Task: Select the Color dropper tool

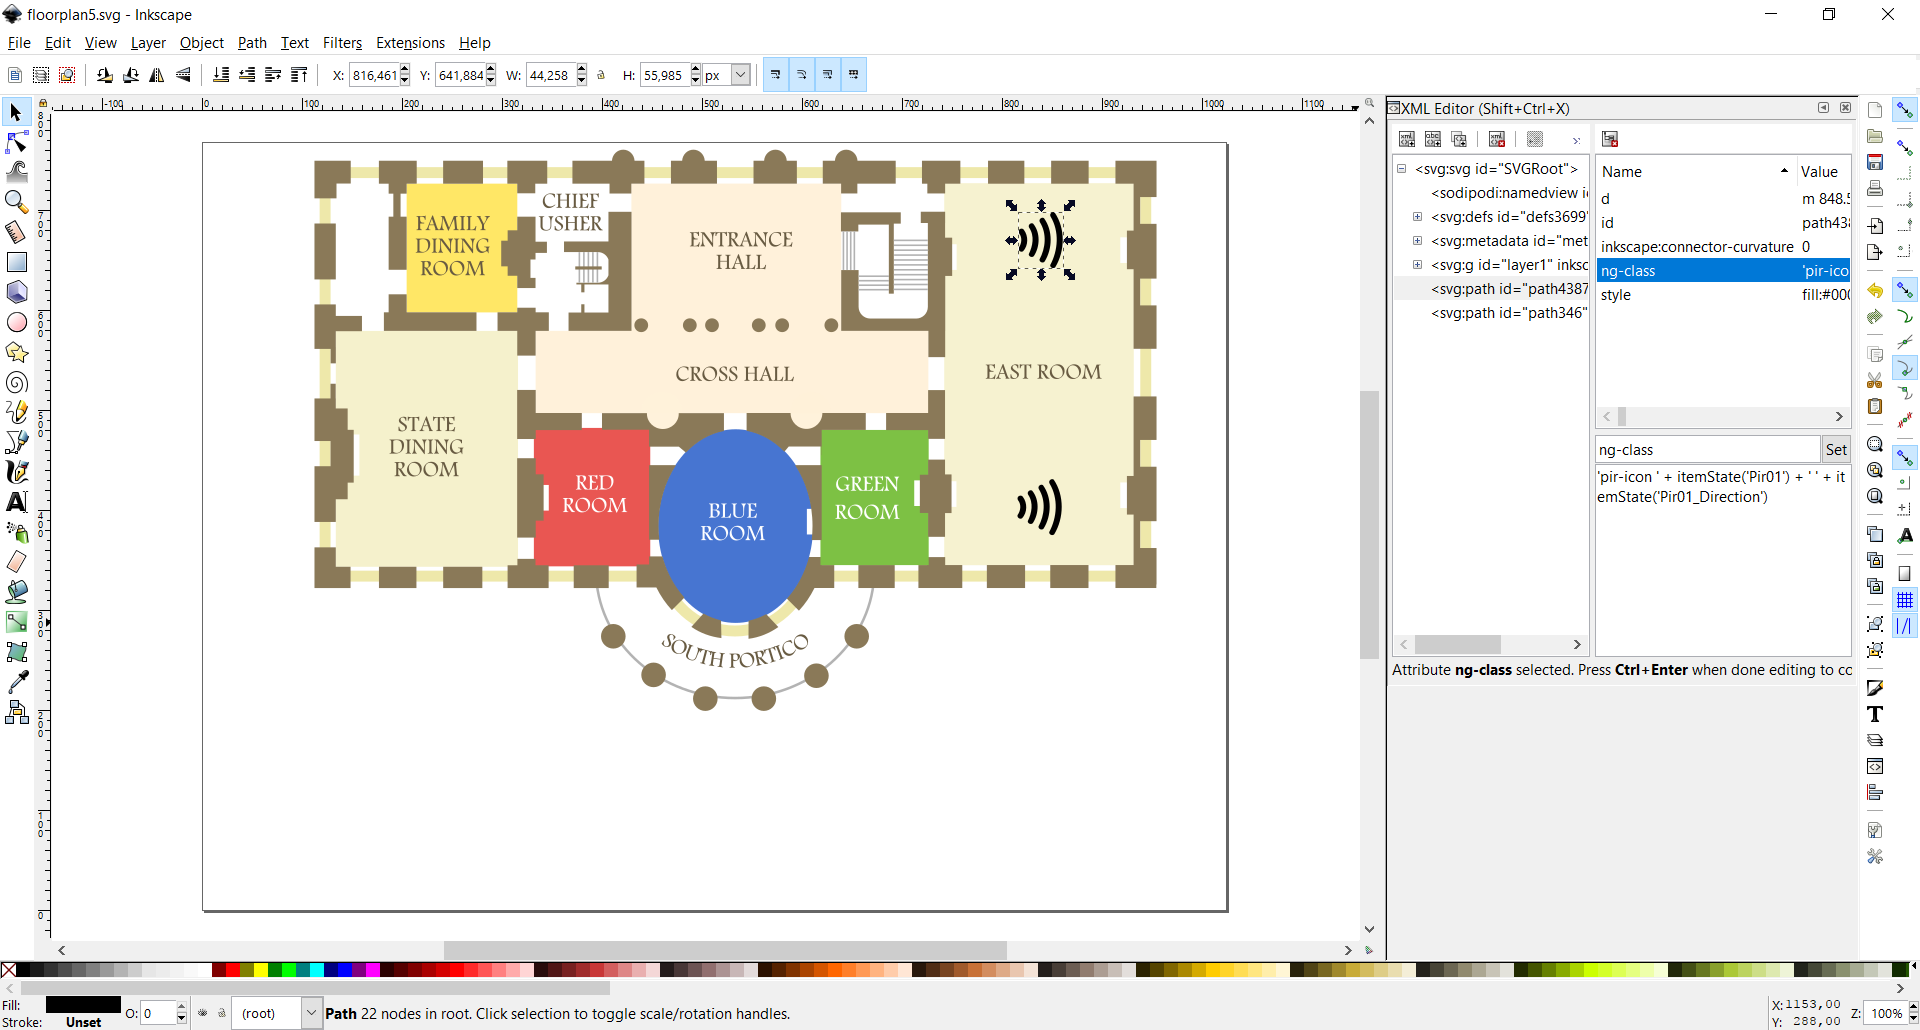Action: coord(17,682)
